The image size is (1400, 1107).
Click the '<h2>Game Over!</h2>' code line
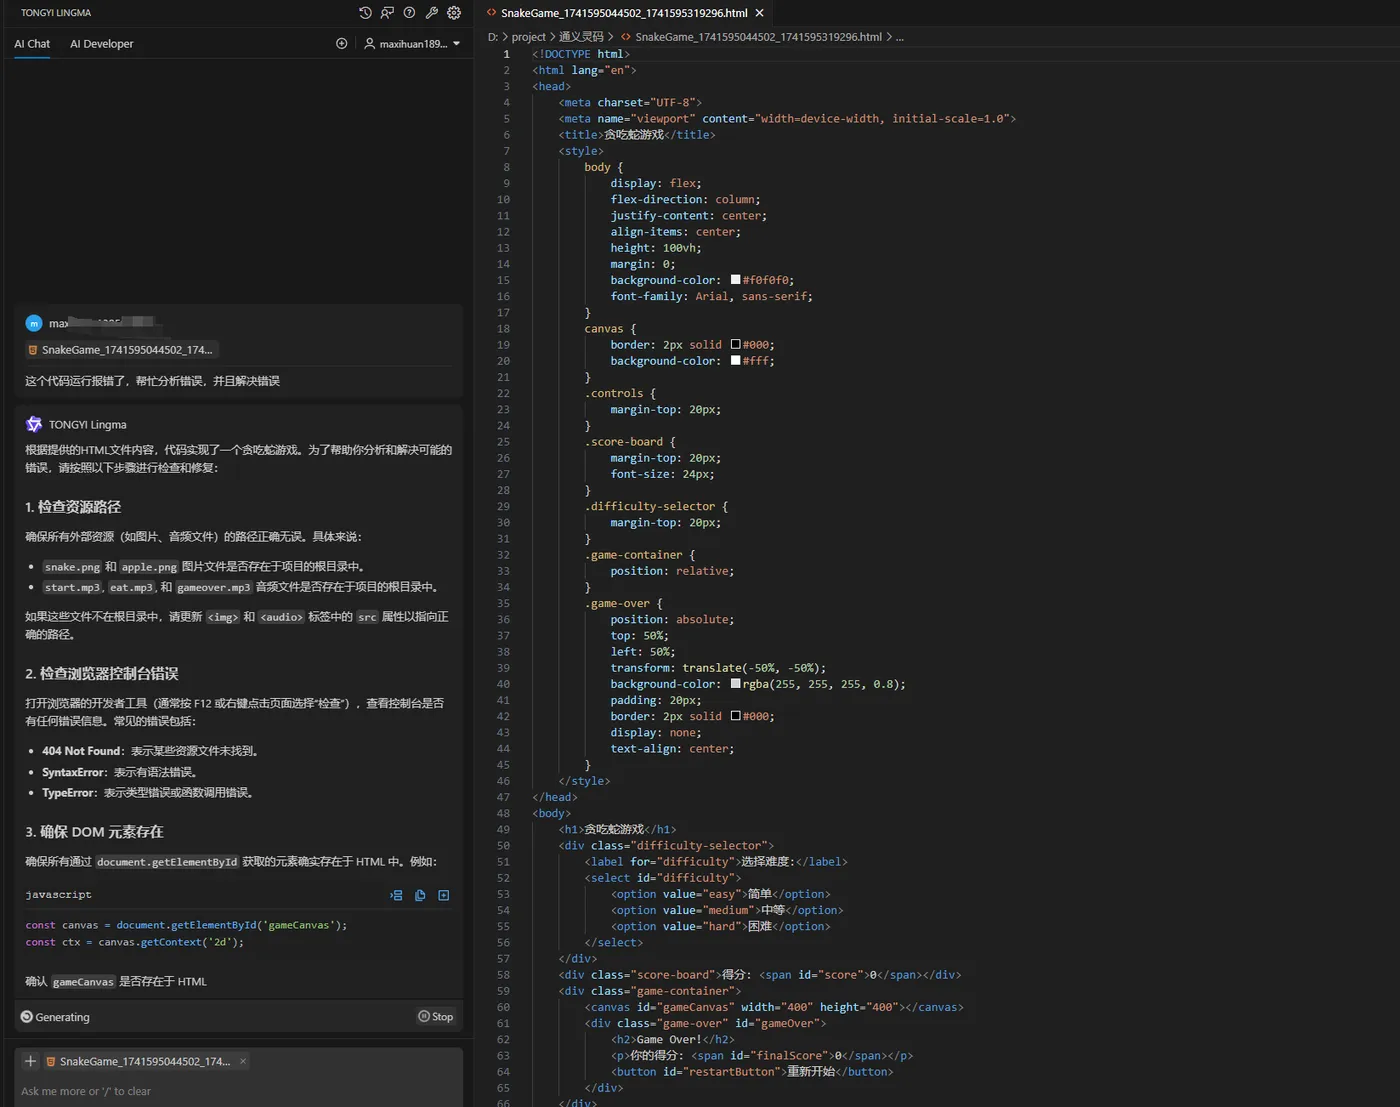(672, 1039)
